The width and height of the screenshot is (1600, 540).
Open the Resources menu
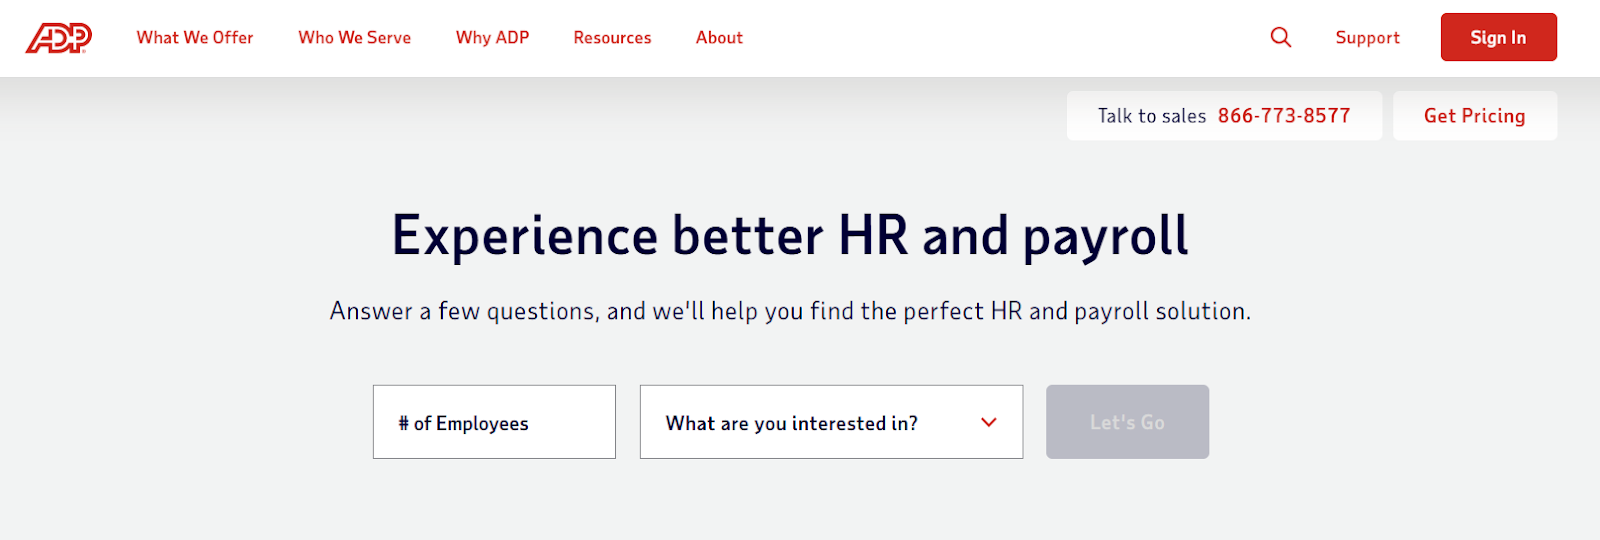(x=612, y=38)
